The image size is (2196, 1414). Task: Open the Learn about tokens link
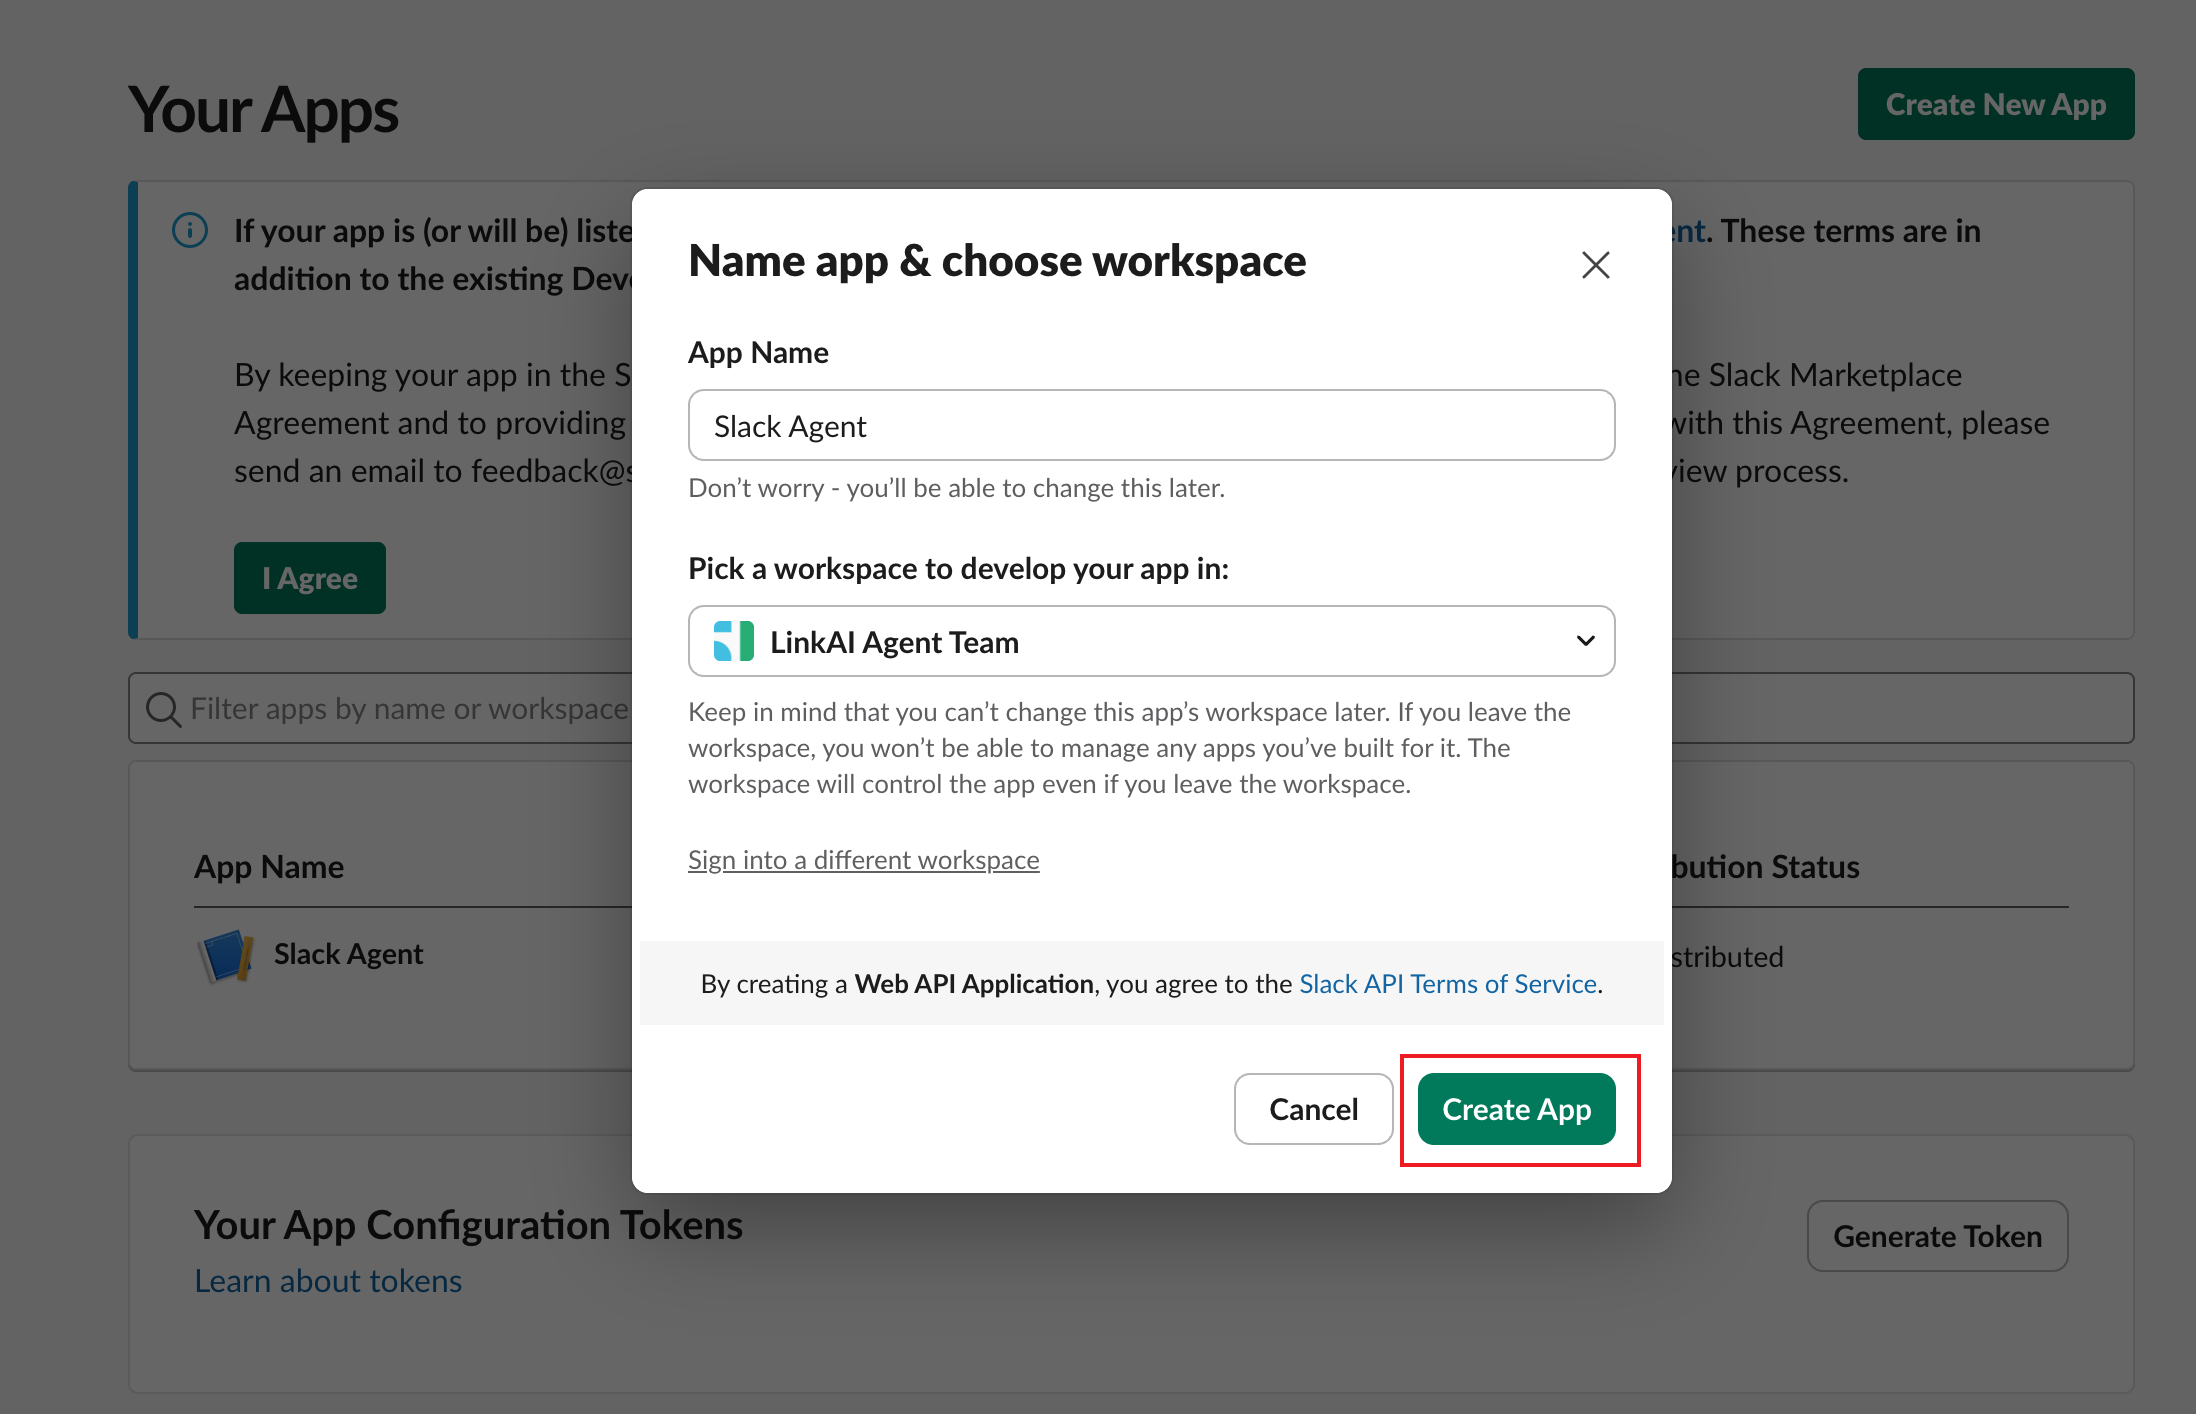(x=328, y=1281)
